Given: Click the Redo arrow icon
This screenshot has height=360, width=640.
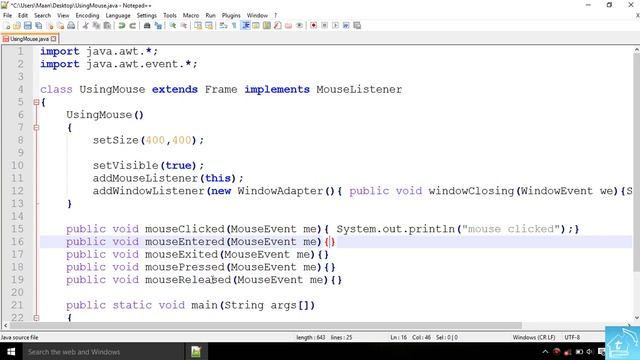Looking at the screenshot, I should click(x=133, y=25).
